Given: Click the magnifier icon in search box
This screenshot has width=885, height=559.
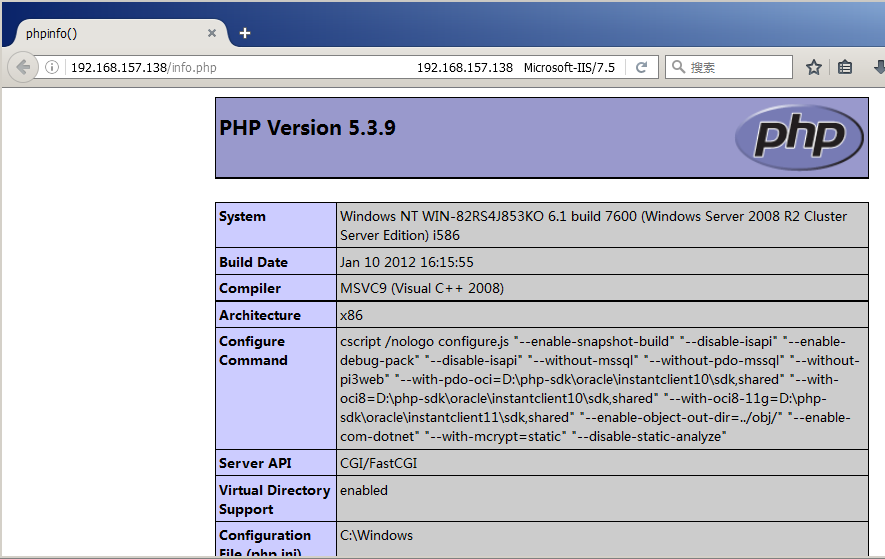Looking at the screenshot, I should coord(678,67).
